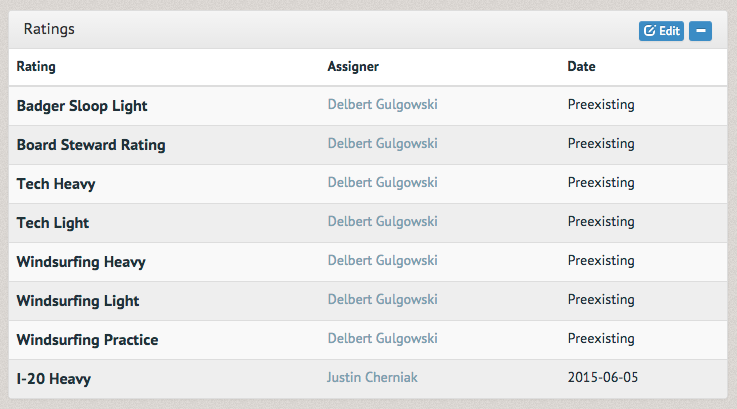Open Delbert Gulgowski link in Windsurfing Light row

click(x=382, y=299)
